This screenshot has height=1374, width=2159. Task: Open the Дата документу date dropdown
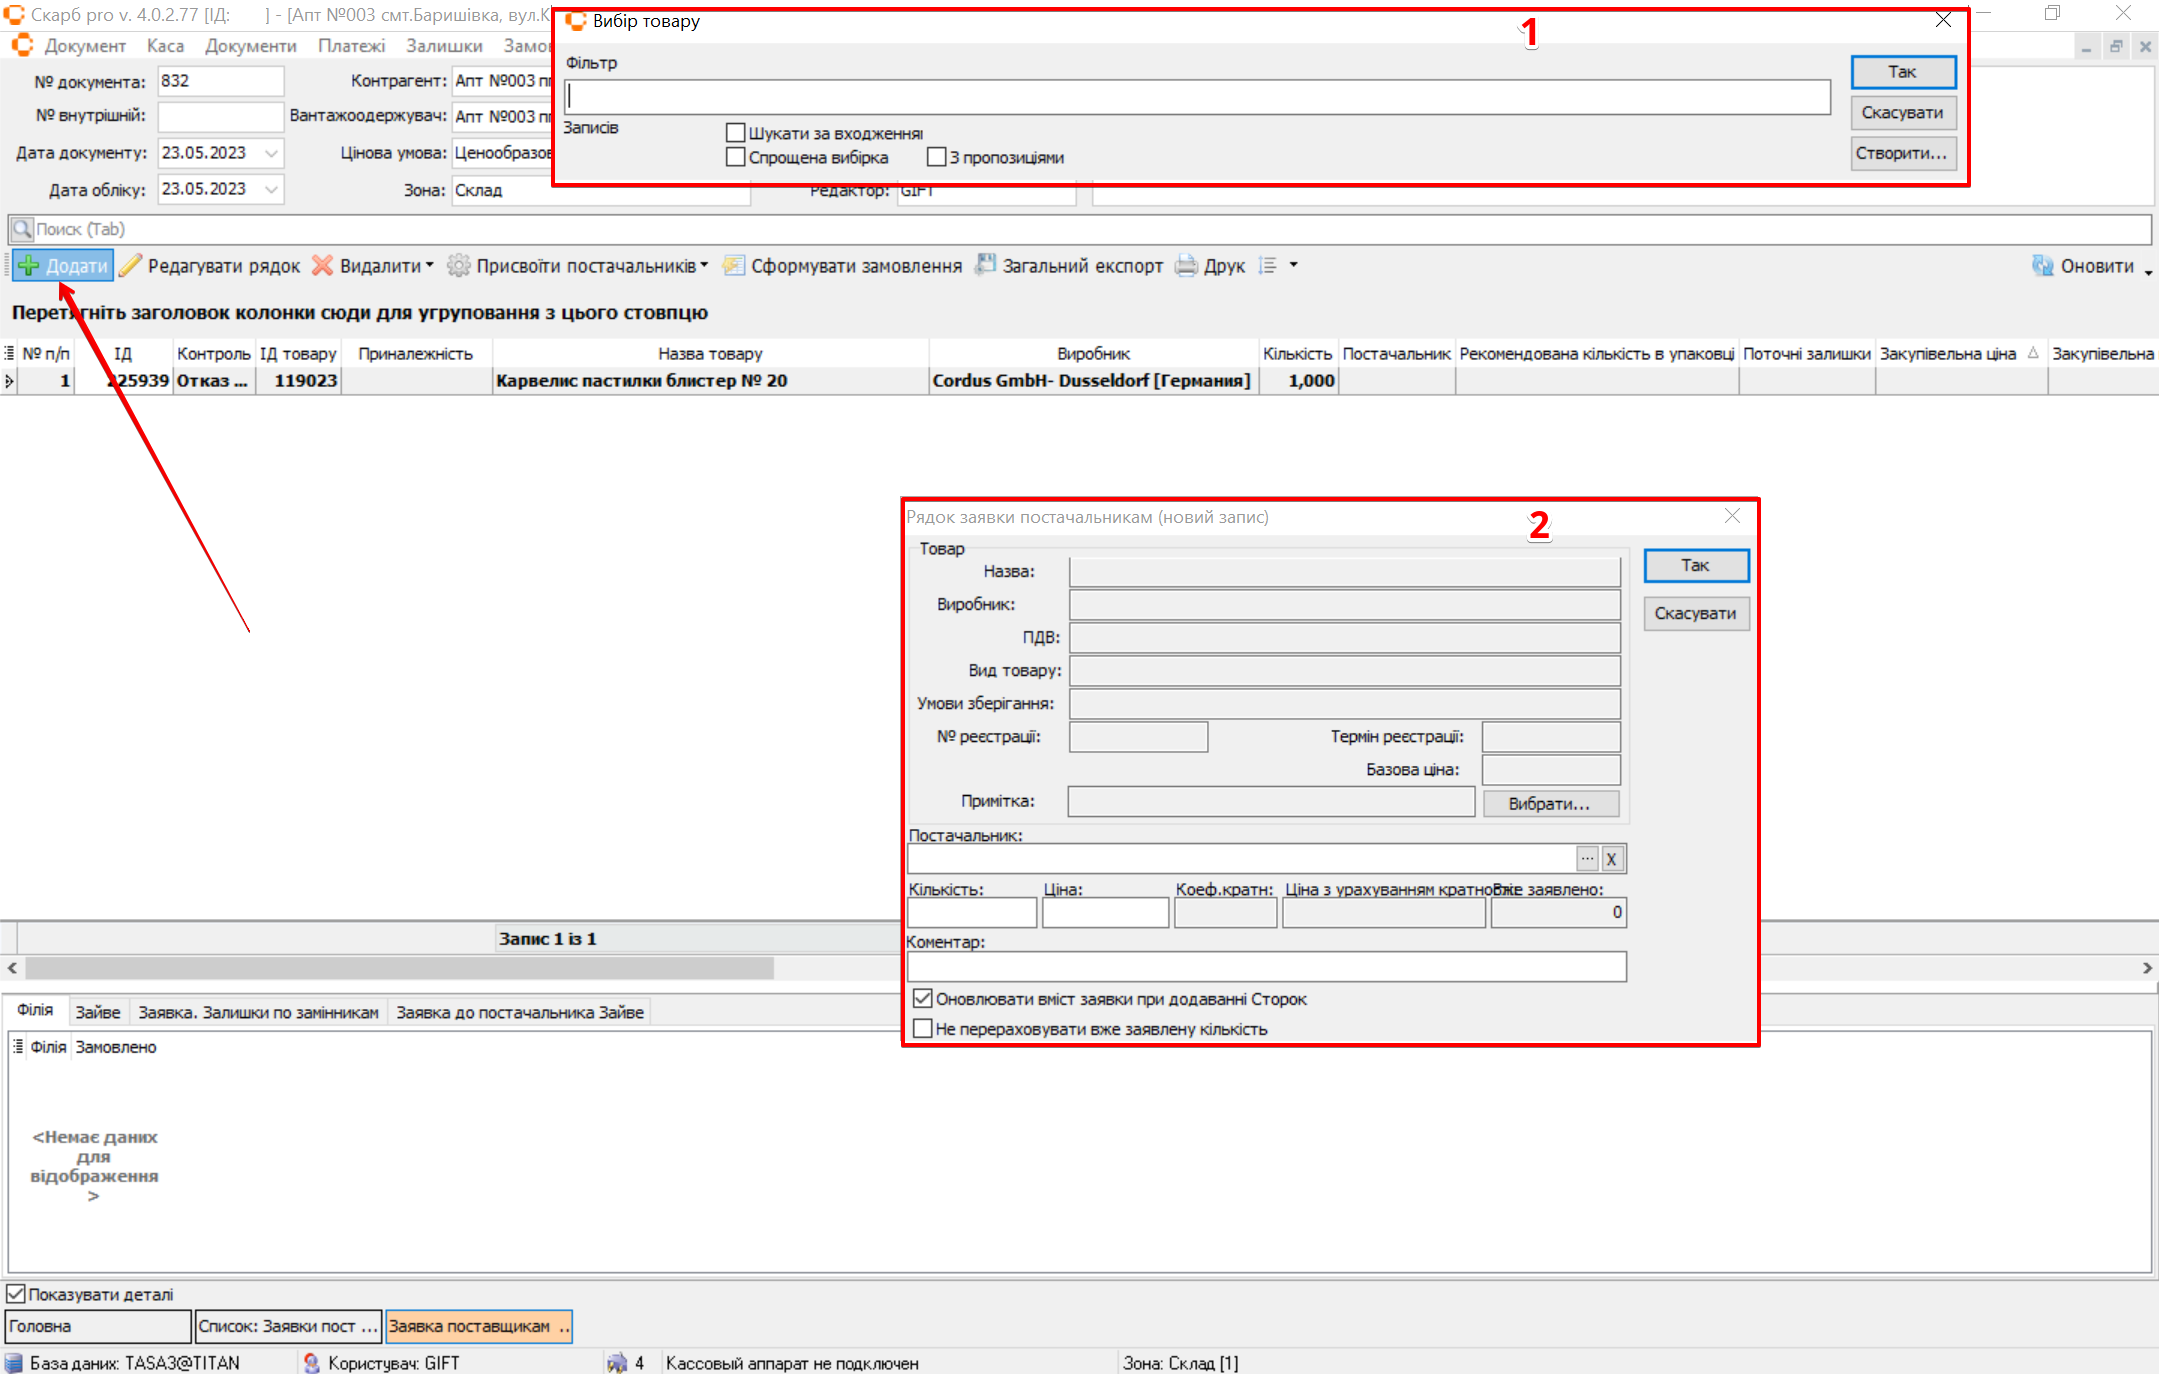(x=271, y=153)
